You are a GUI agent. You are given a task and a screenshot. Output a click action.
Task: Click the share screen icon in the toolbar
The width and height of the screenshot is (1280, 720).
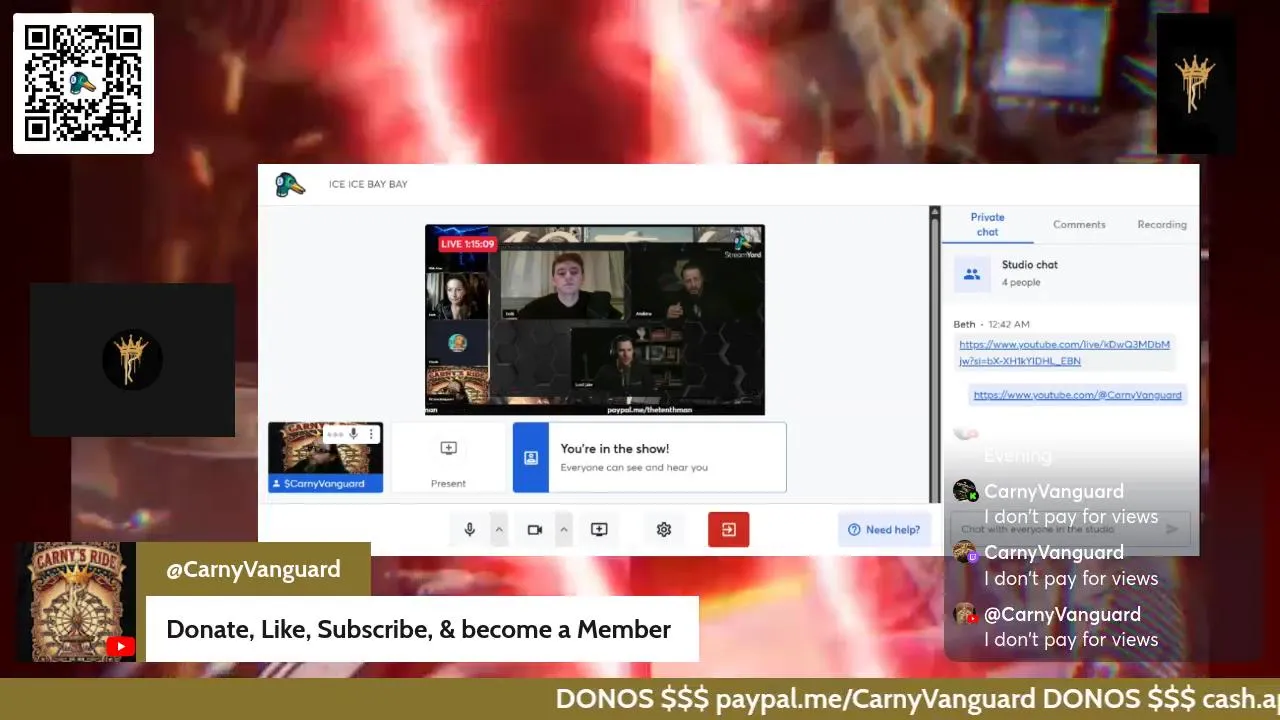(x=599, y=530)
